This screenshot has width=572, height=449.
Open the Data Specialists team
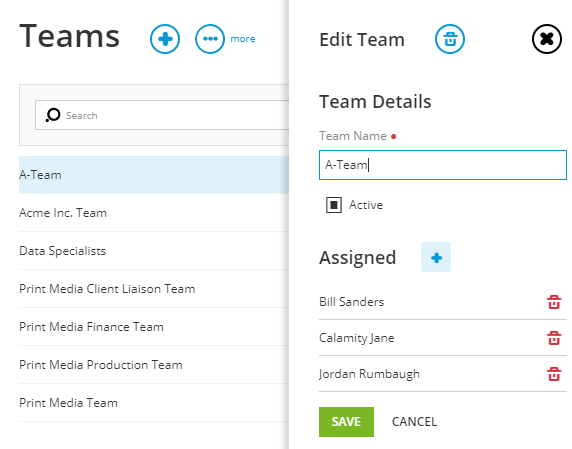pos(154,251)
